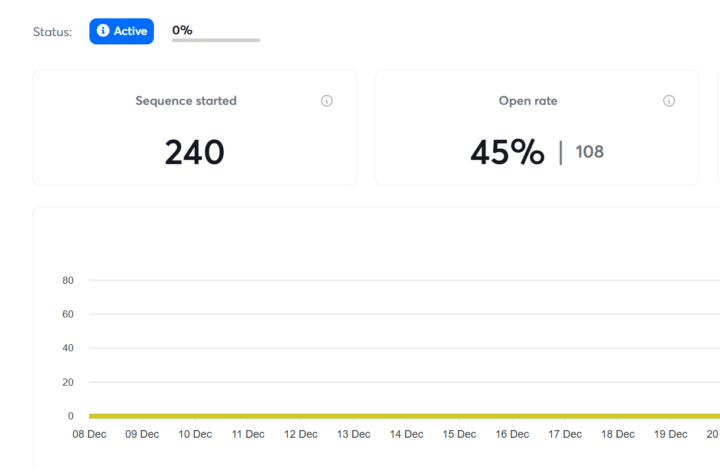Screen dimensions: 720x468
Task: Click the 240 sequence started value
Action: coord(194,152)
